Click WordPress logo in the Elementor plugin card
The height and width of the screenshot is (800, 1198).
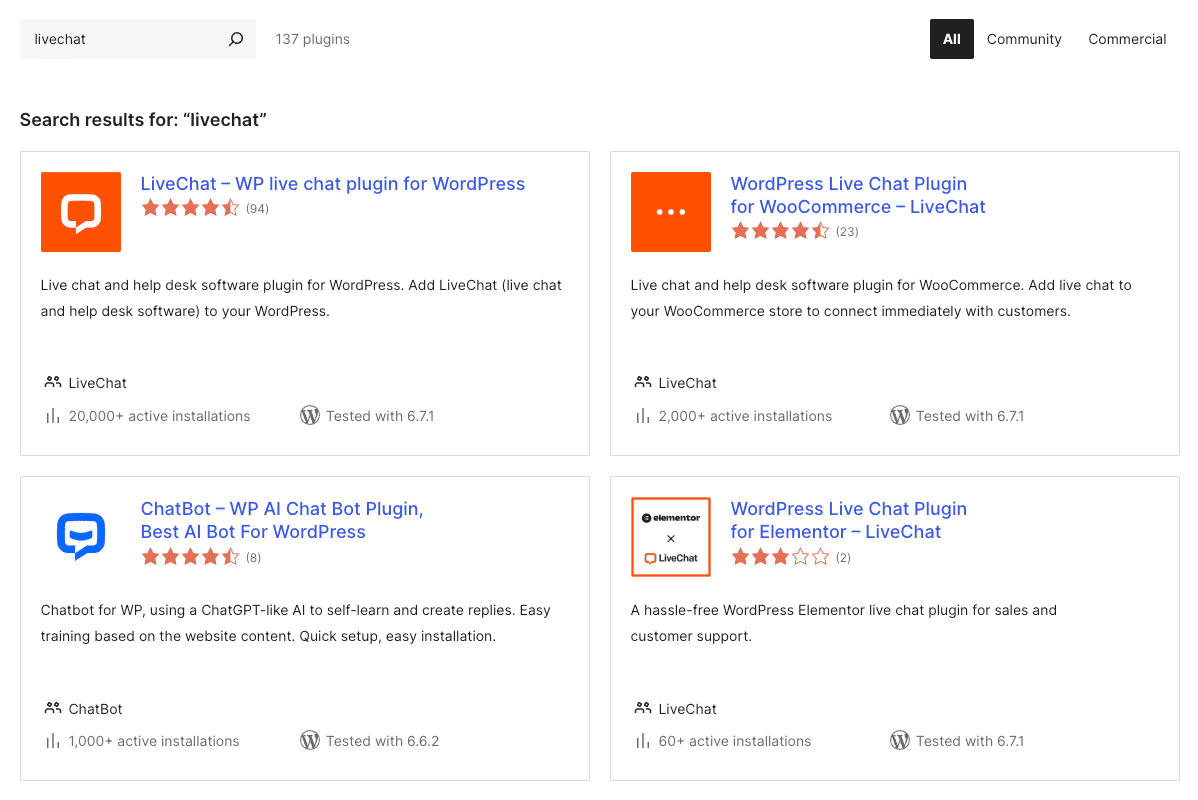pyautogui.click(x=899, y=740)
